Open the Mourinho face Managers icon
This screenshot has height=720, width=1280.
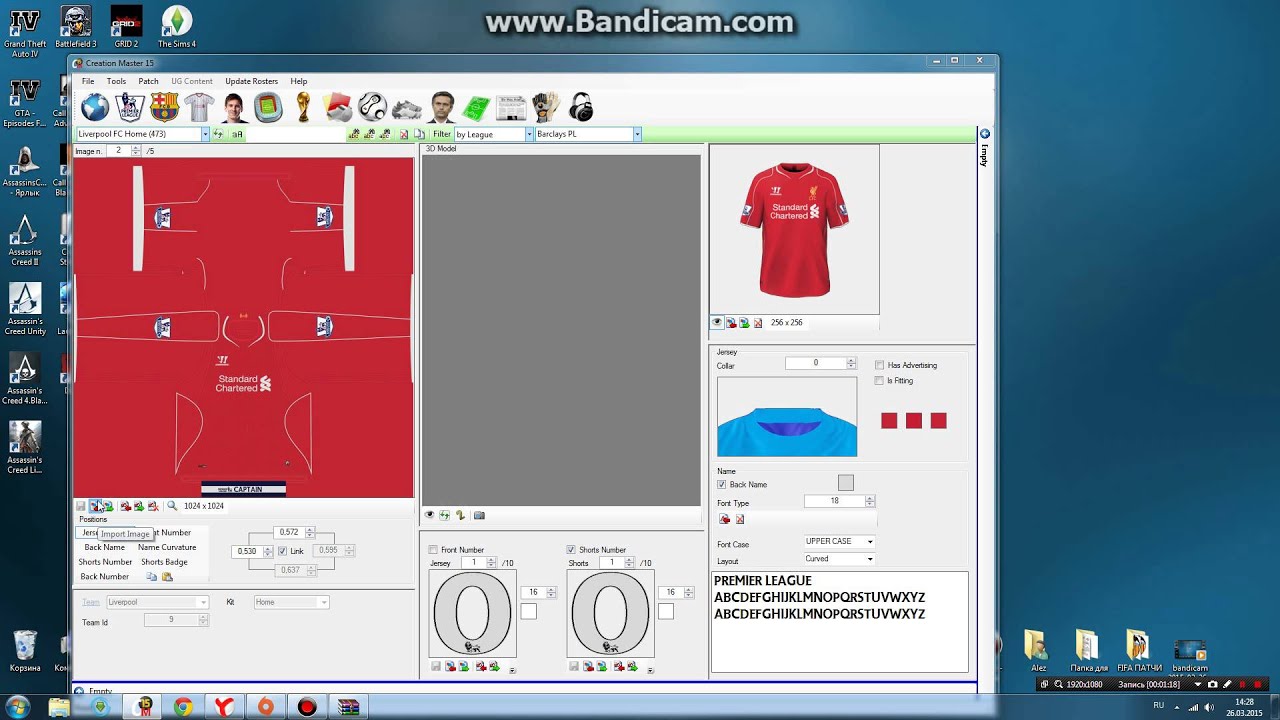pyautogui.click(x=442, y=107)
